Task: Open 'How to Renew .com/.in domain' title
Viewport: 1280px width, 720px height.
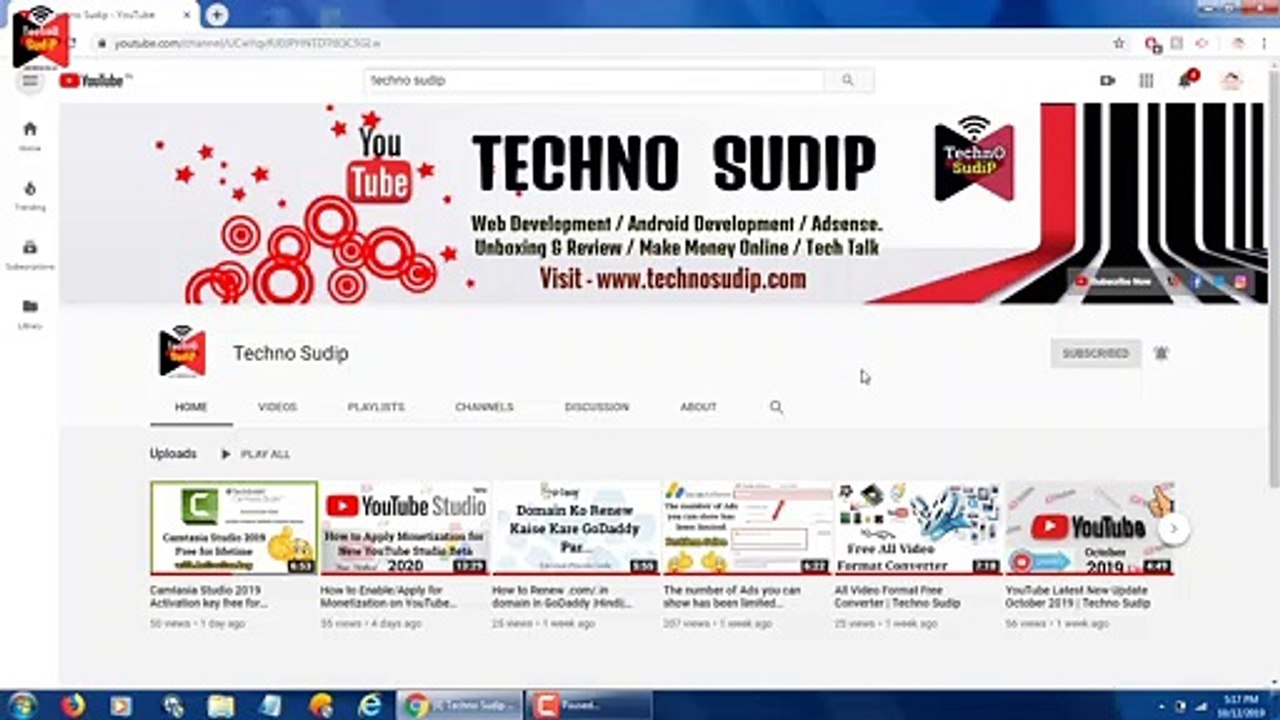Action: (x=563, y=597)
